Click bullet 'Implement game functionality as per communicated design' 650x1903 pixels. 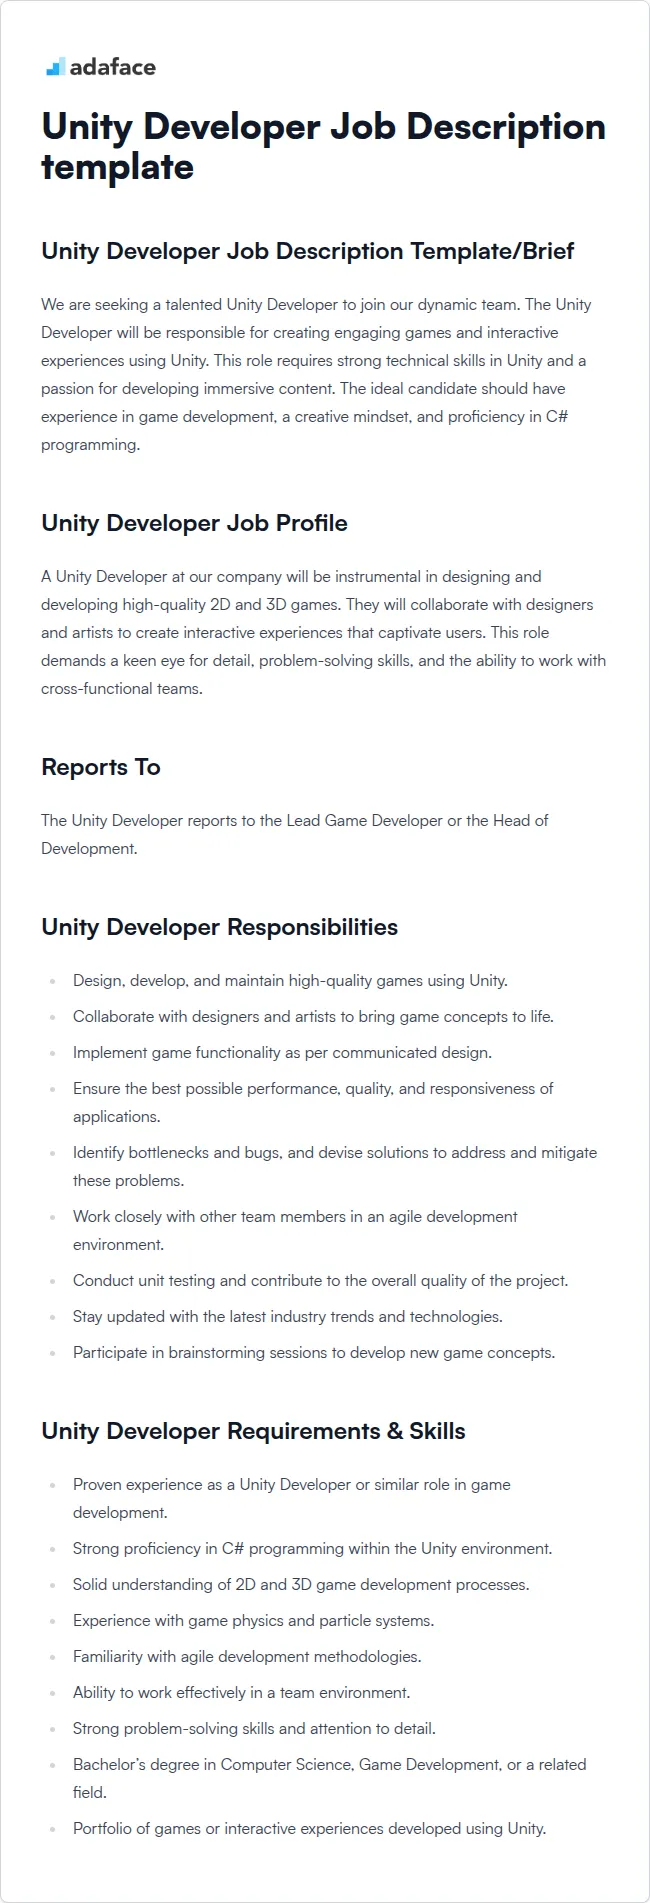tap(282, 1053)
